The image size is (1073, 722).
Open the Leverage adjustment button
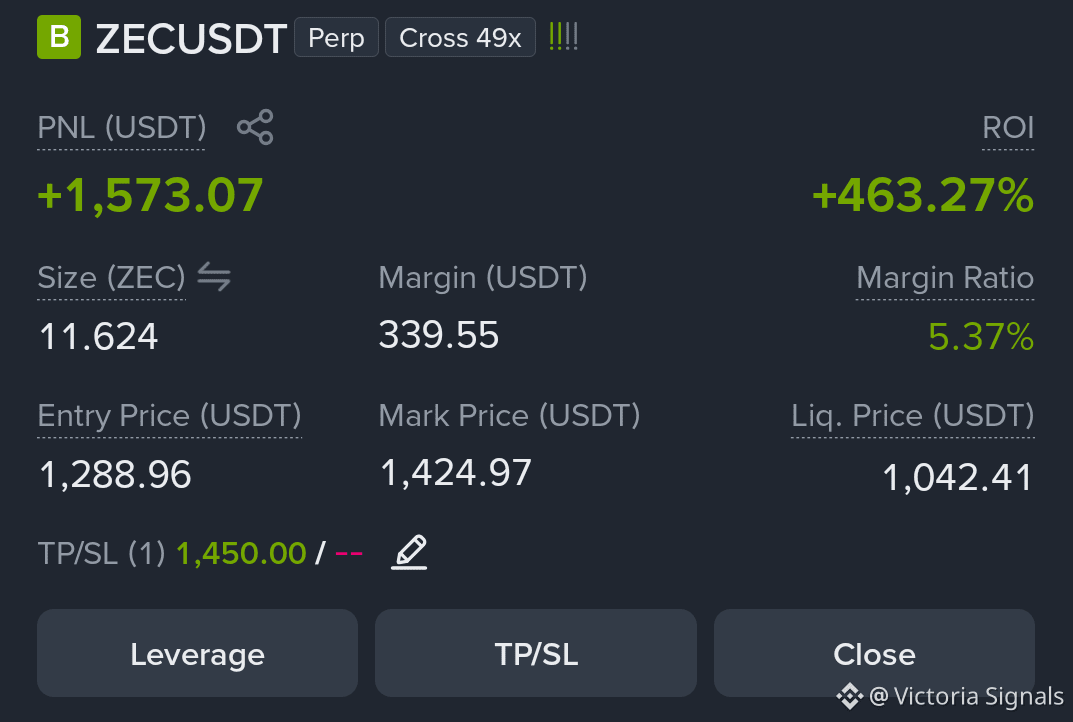tap(197, 654)
